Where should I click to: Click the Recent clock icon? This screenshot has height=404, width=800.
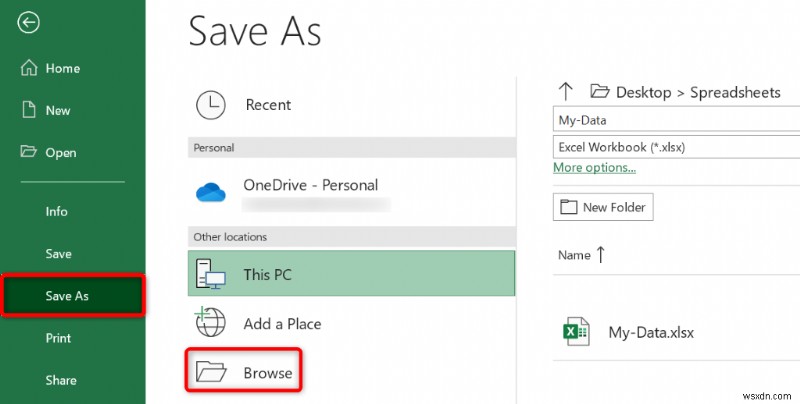211,105
